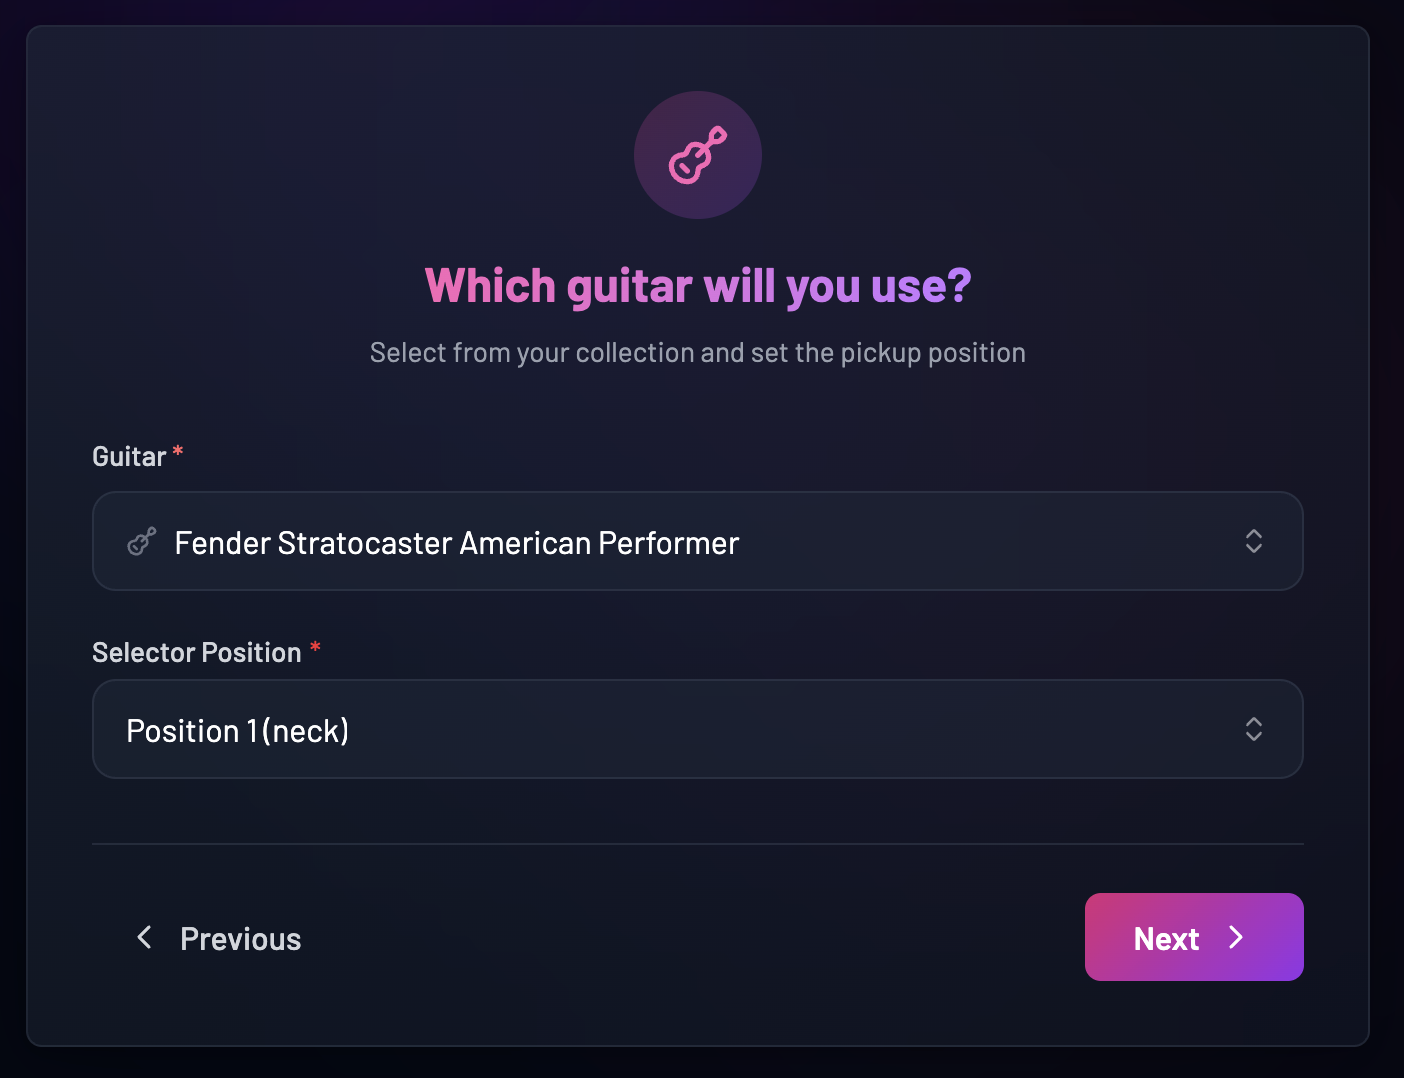Image resolution: width=1404 pixels, height=1078 pixels.
Task: Click the up-down chevron on the Guitar dropdown
Action: pyautogui.click(x=1253, y=541)
